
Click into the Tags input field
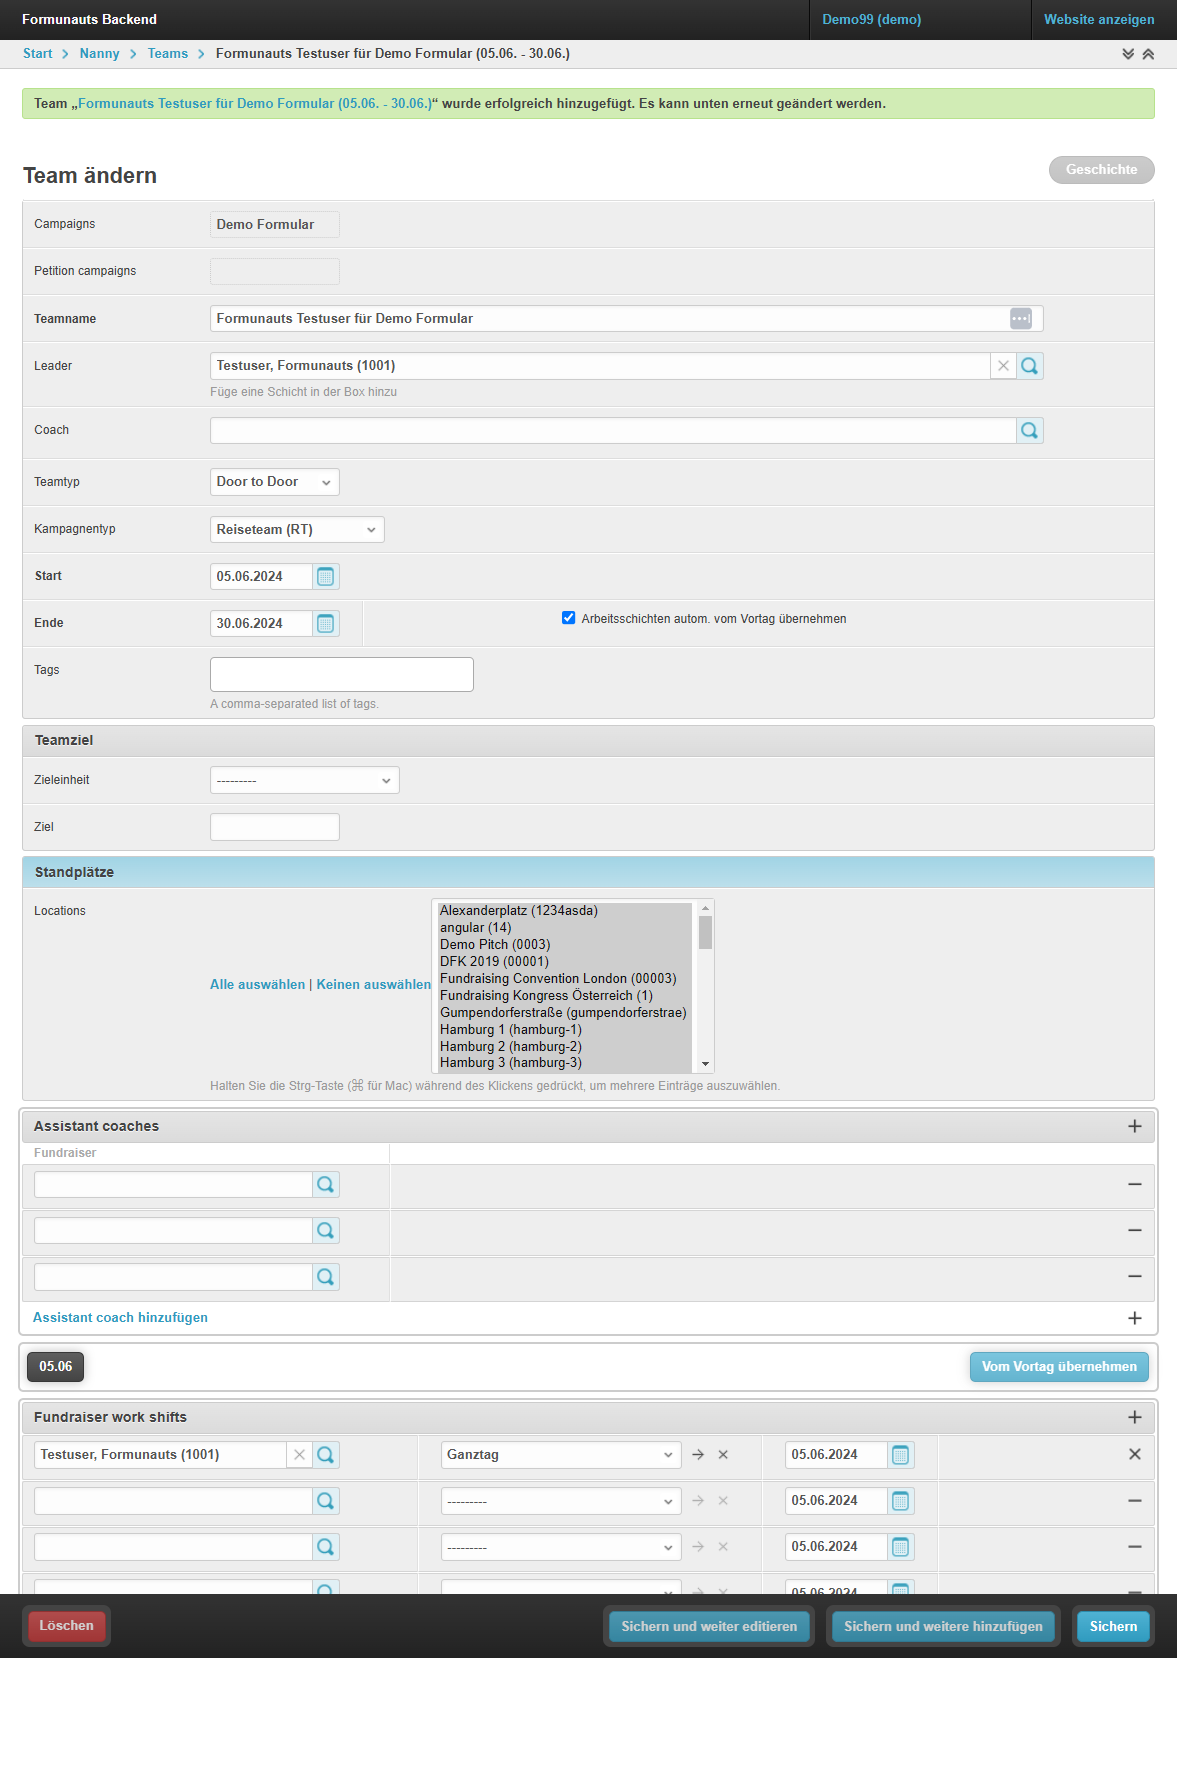click(x=342, y=675)
